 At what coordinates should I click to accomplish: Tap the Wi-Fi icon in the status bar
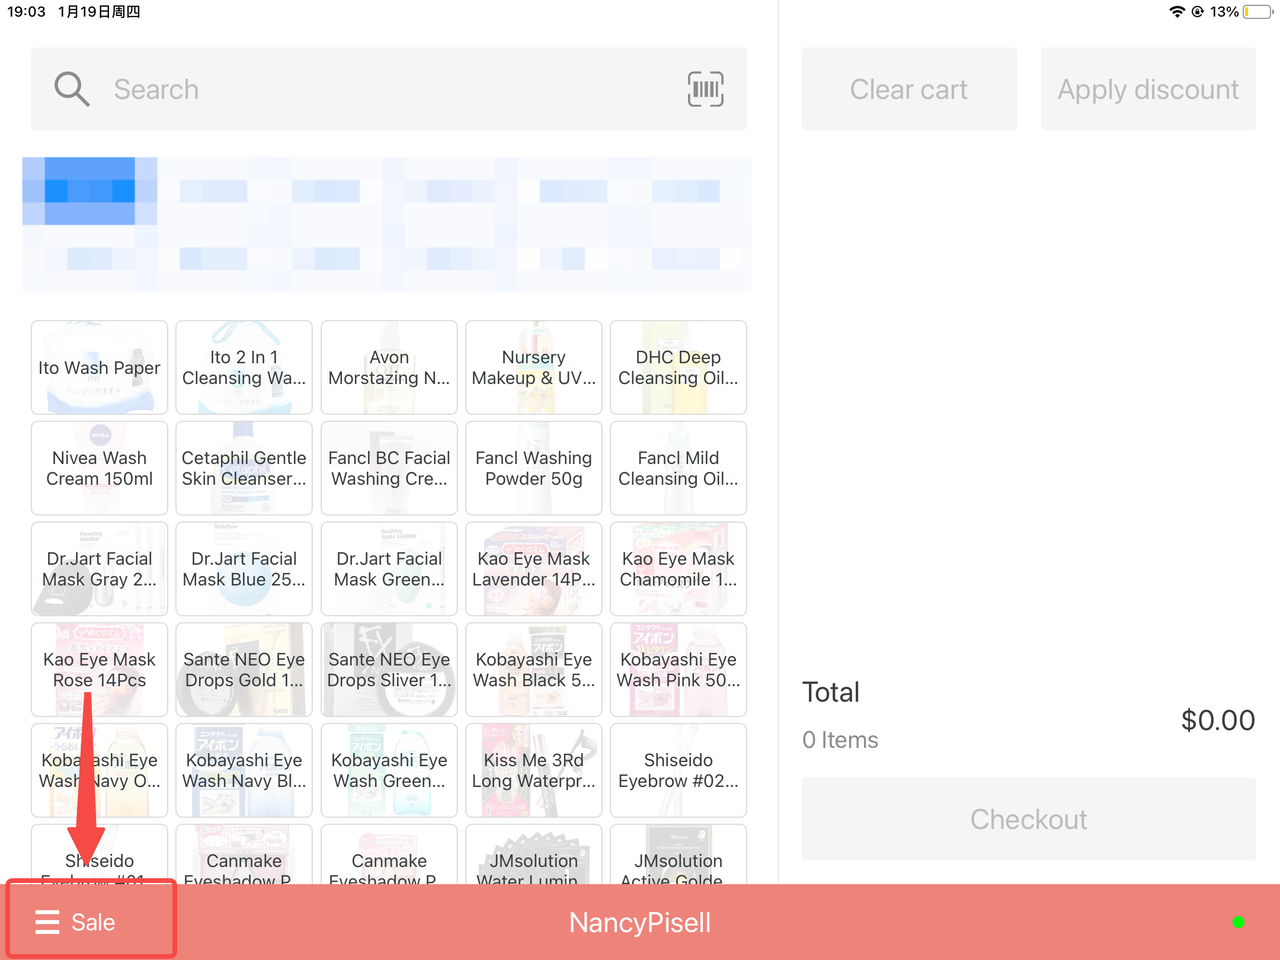pyautogui.click(x=1177, y=12)
